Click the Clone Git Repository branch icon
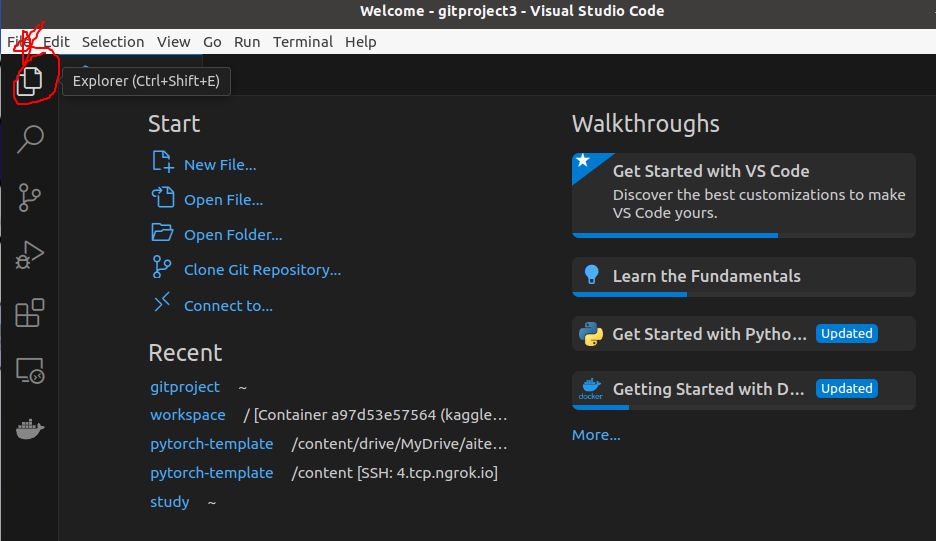 (162, 267)
